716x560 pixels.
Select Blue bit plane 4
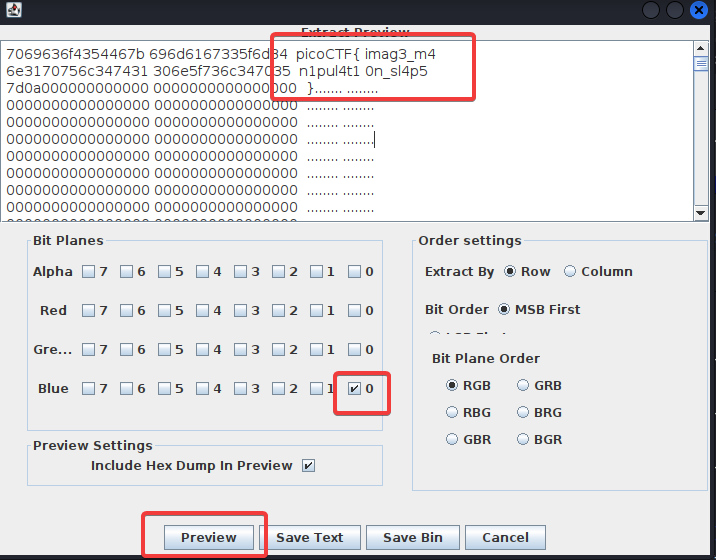pyautogui.click(x=202, y=389)
